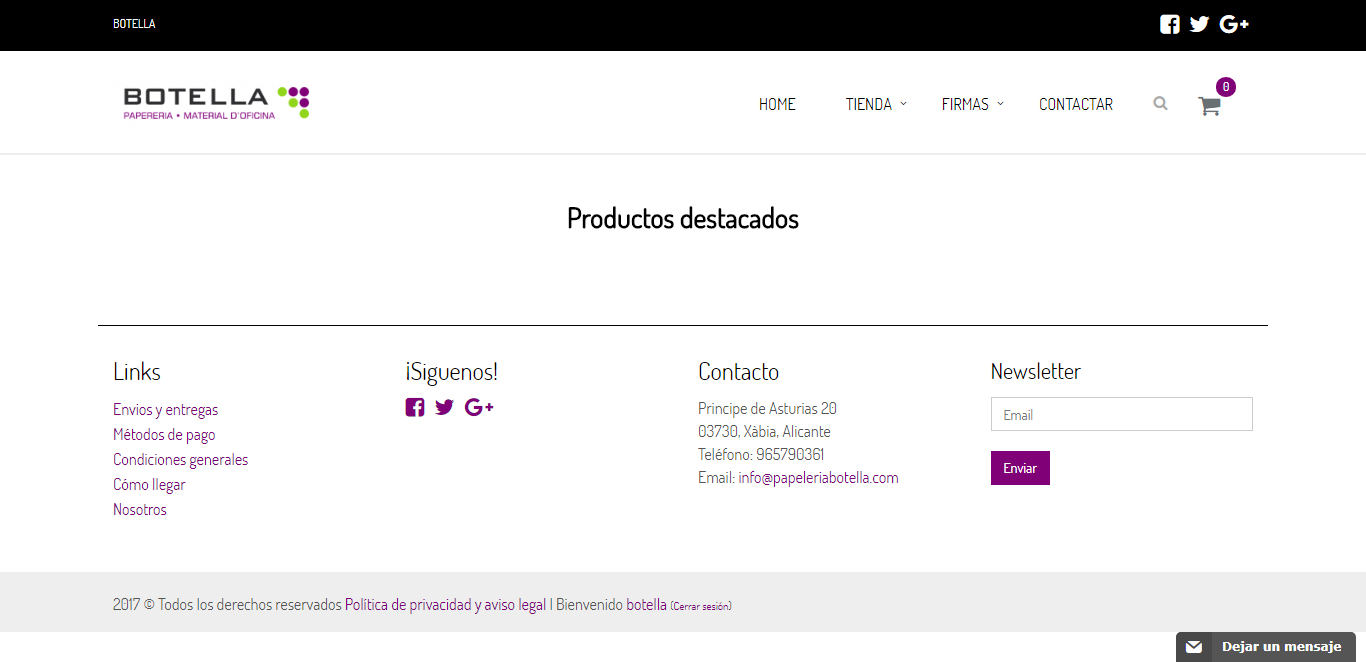Click envelope icon in message widget
The width and height of the screenshot is (1366, 662).
tap(1193, 647)
